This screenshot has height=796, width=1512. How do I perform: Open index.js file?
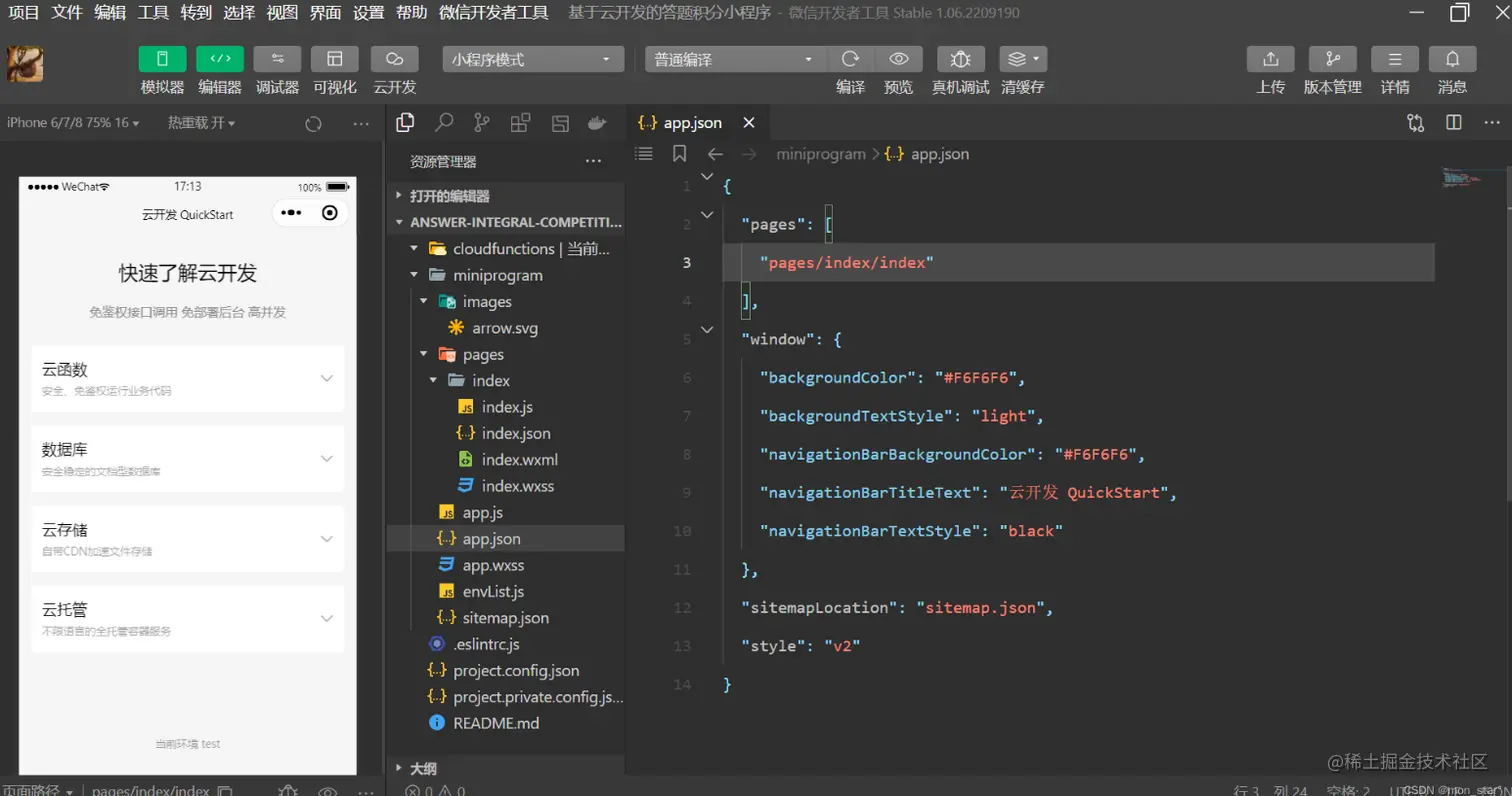pyautogui.click(x=506, y=407)
